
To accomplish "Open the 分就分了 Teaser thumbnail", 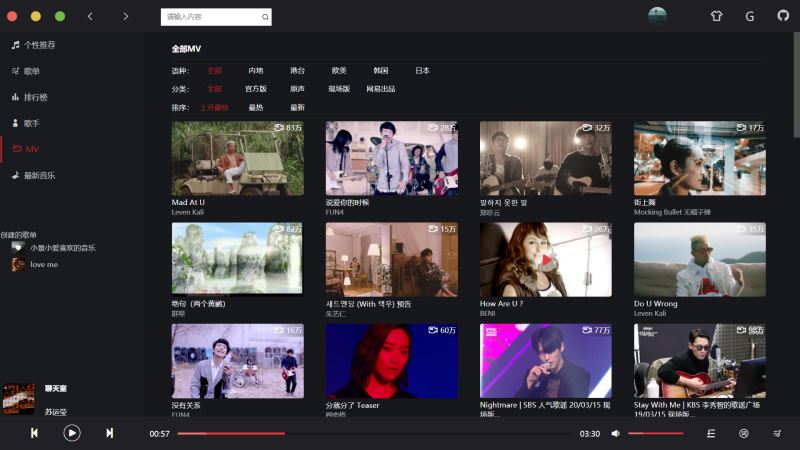I will (x=392, y=361).
